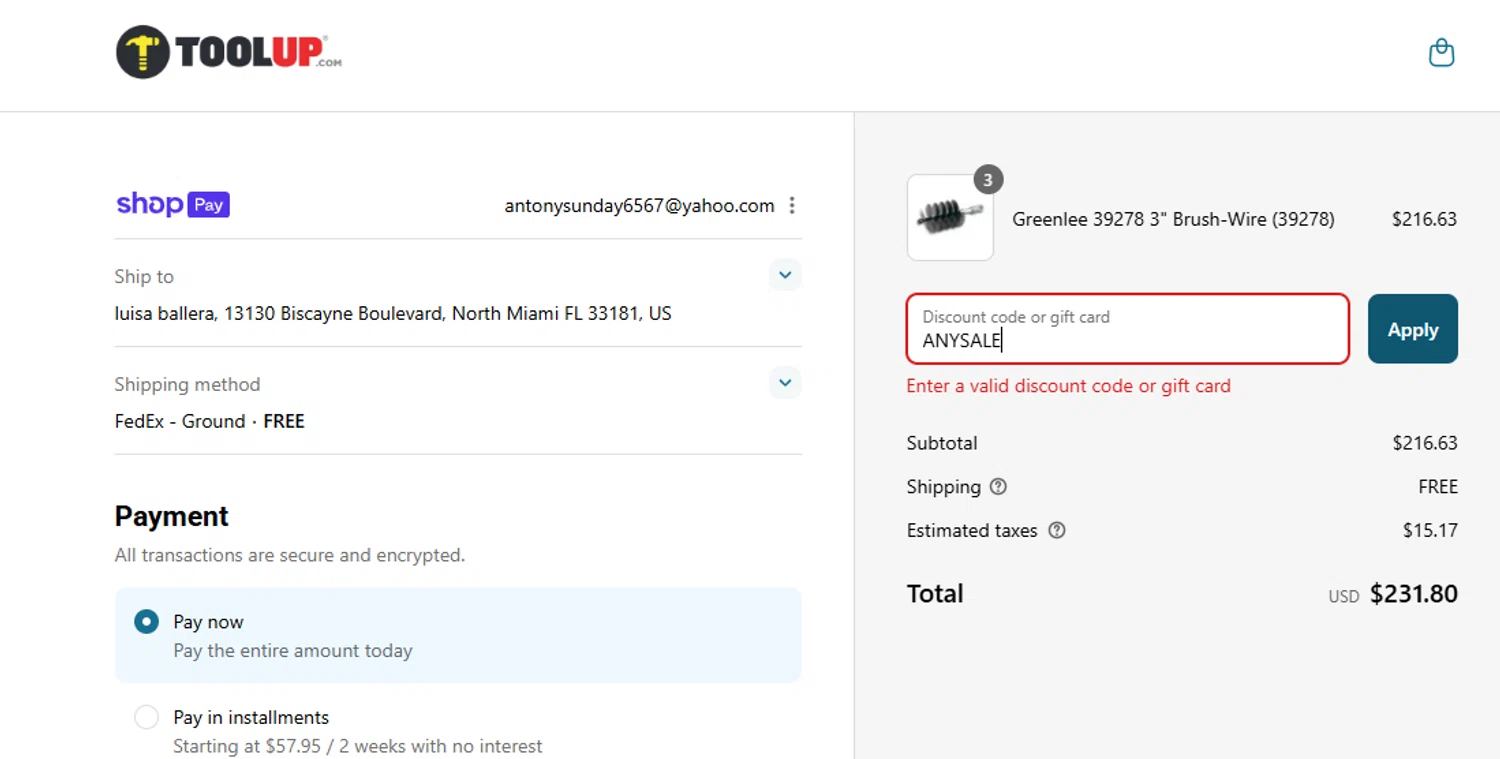Open the shopping bag cart icon
This screenshot has width=1500, height=759.
pyautogui.click(x=1441, y=52)
